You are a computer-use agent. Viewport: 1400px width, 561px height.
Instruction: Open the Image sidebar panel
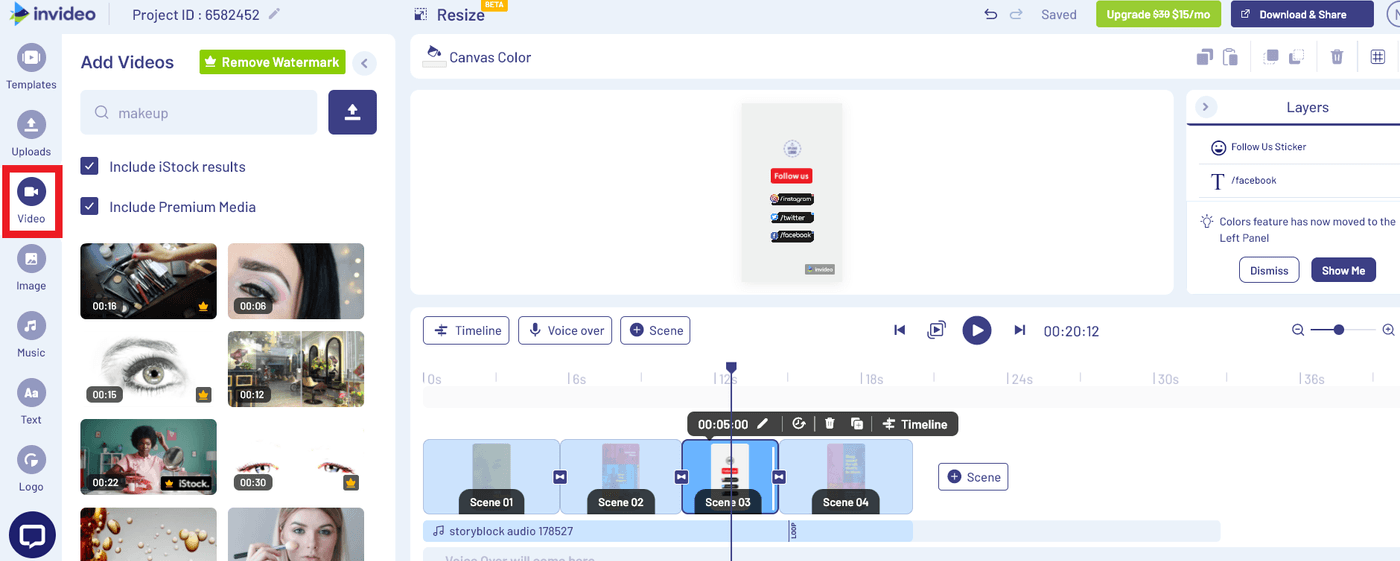coord(31,267)
